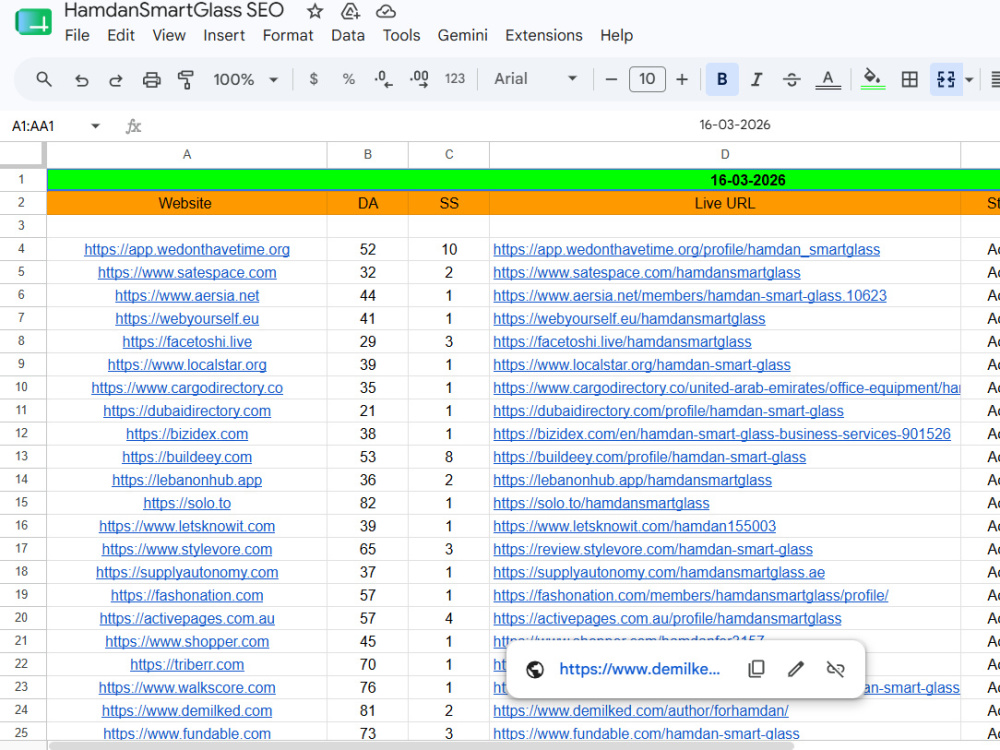Open the Help menu
Image resolution: width=1000 pixels, height=750 pixels.
point(616,35)
